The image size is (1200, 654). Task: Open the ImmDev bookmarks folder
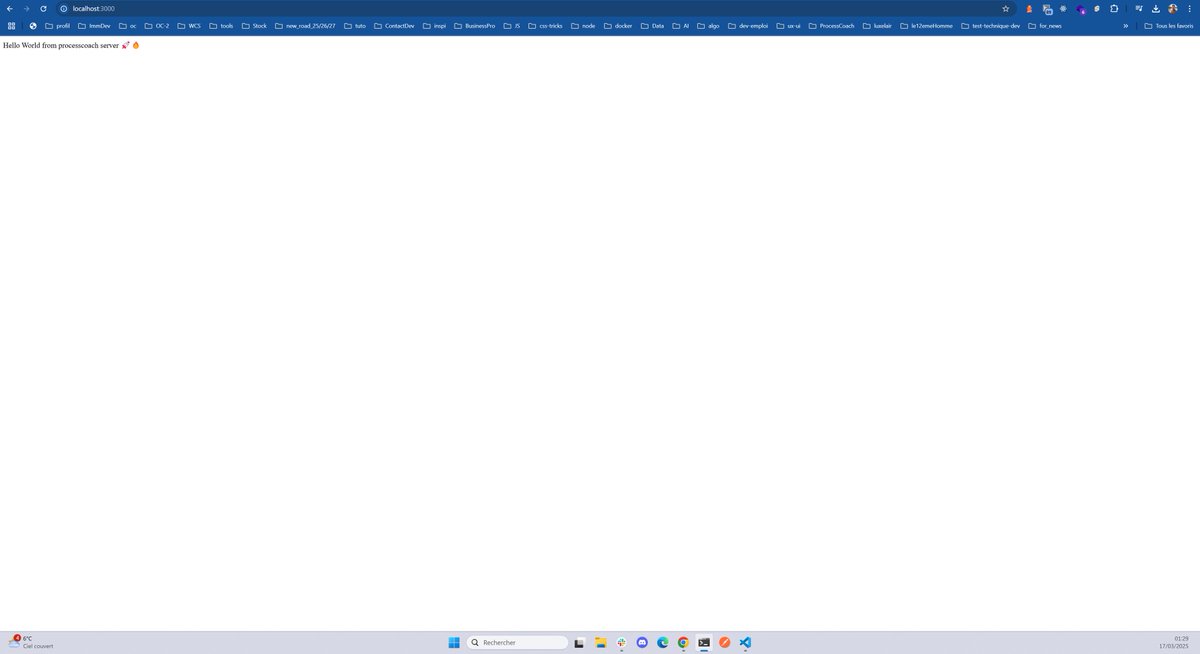pyautogui.click(x=94, y=25)
